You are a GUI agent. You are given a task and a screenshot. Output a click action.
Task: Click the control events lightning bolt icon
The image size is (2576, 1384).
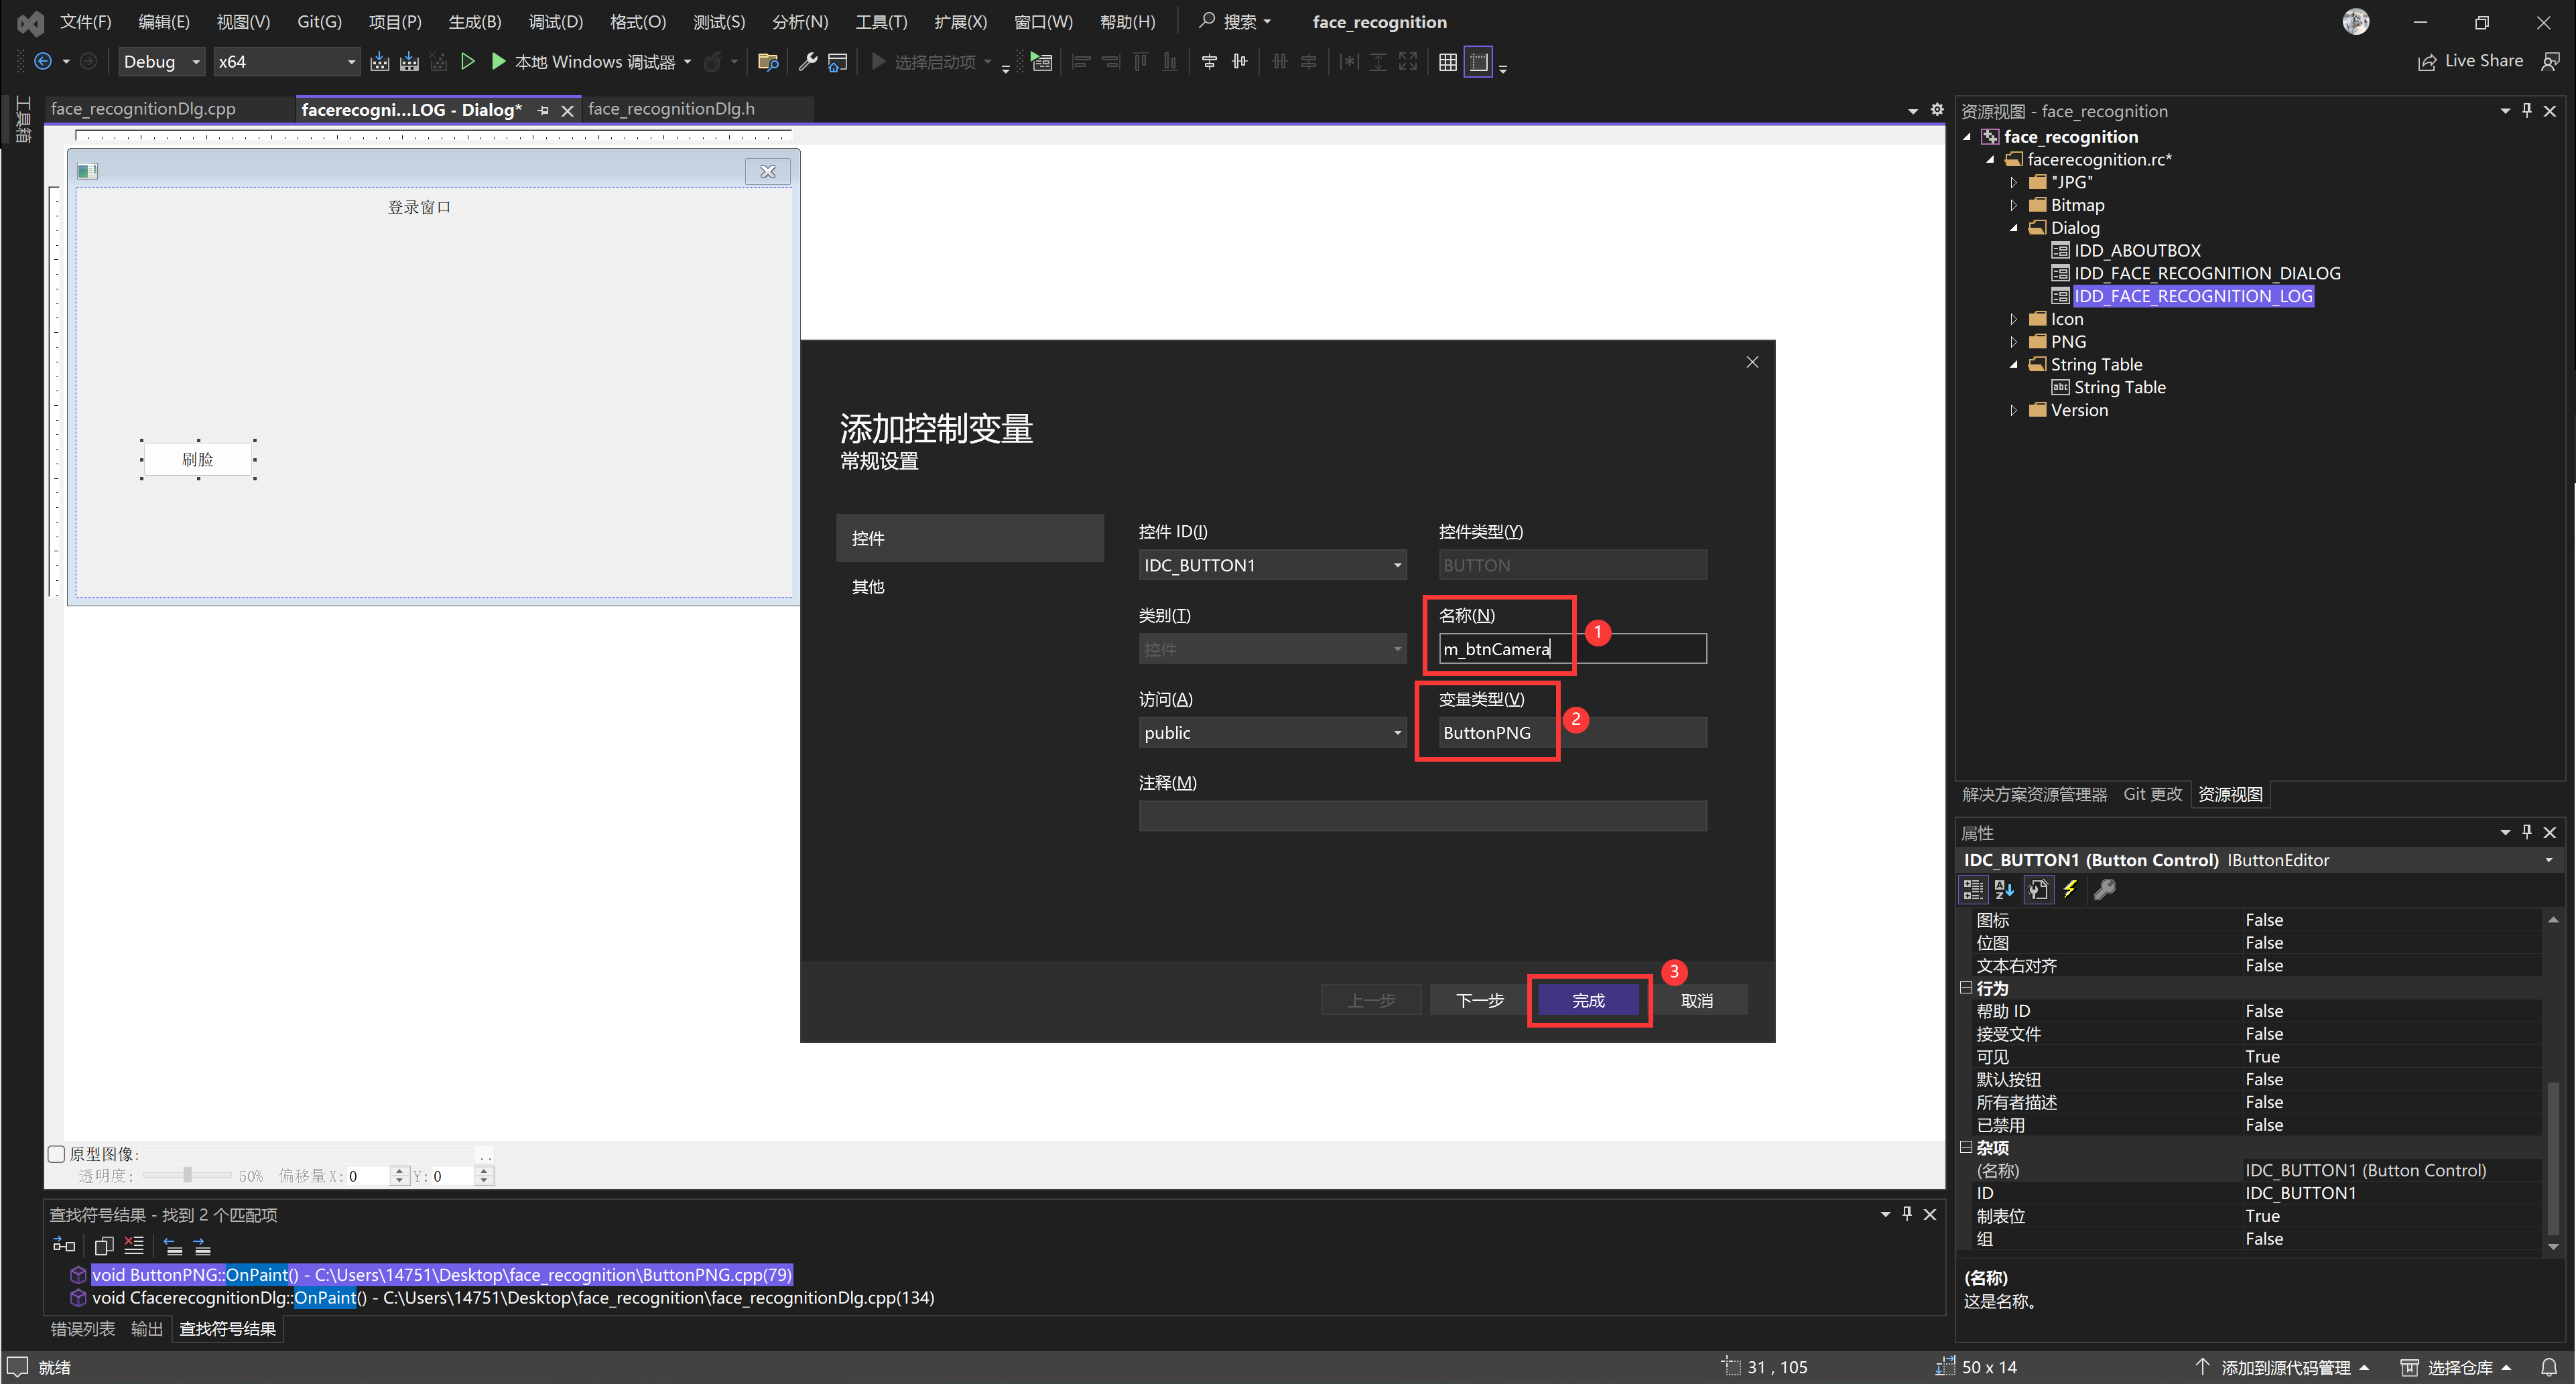coord(2070,889)
